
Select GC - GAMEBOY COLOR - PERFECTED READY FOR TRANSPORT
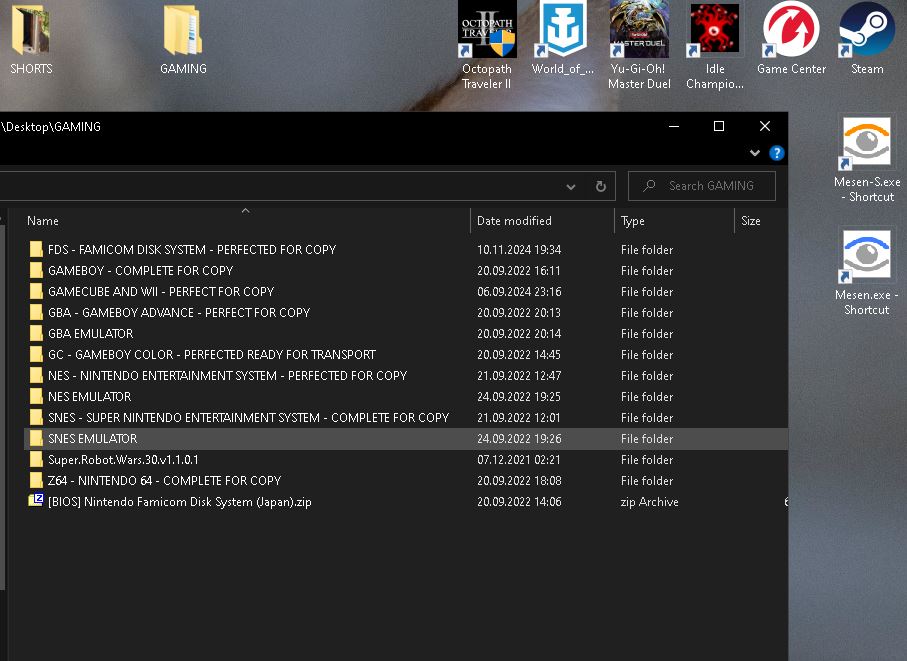[x=212, y=354]
